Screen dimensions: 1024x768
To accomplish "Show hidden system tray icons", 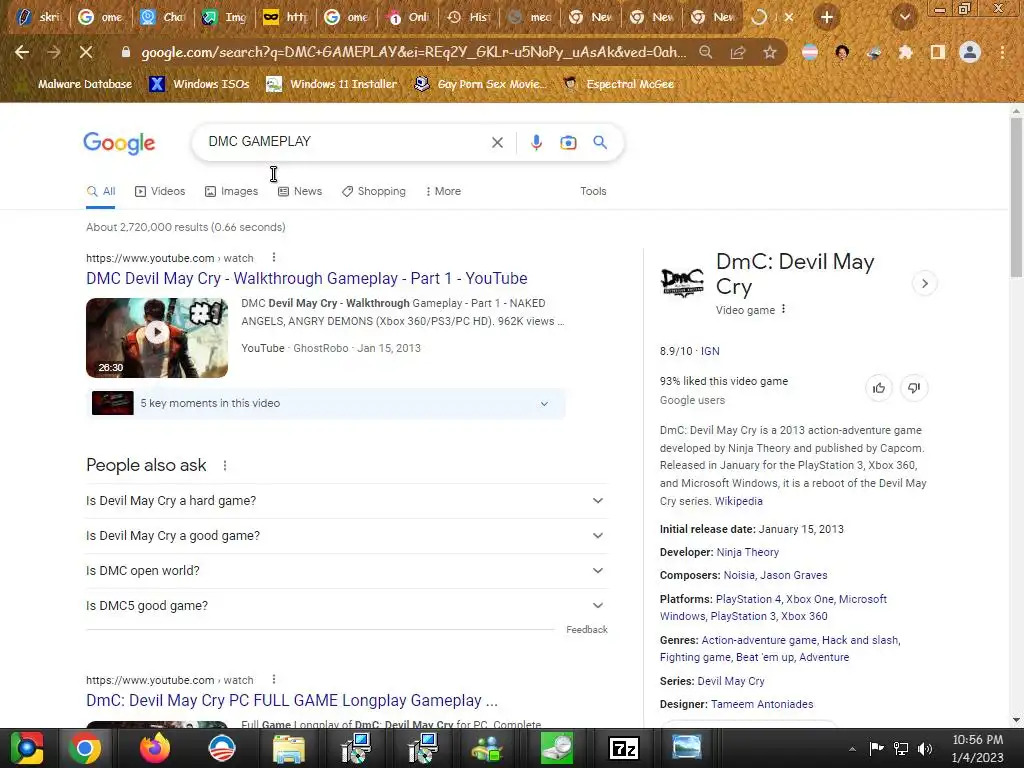I will pyautogui.click(x=852, y=749).
